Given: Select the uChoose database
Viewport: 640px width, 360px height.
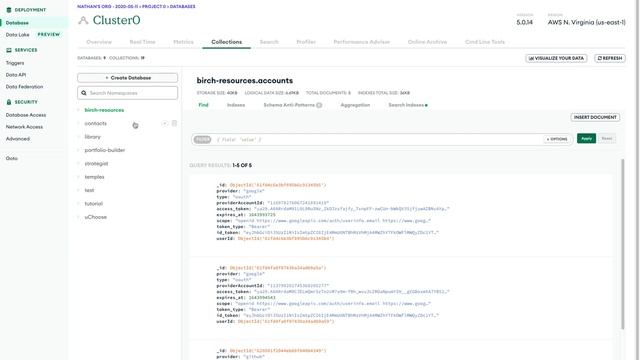Looking at the screenshot, I should [x=96, y=217].
